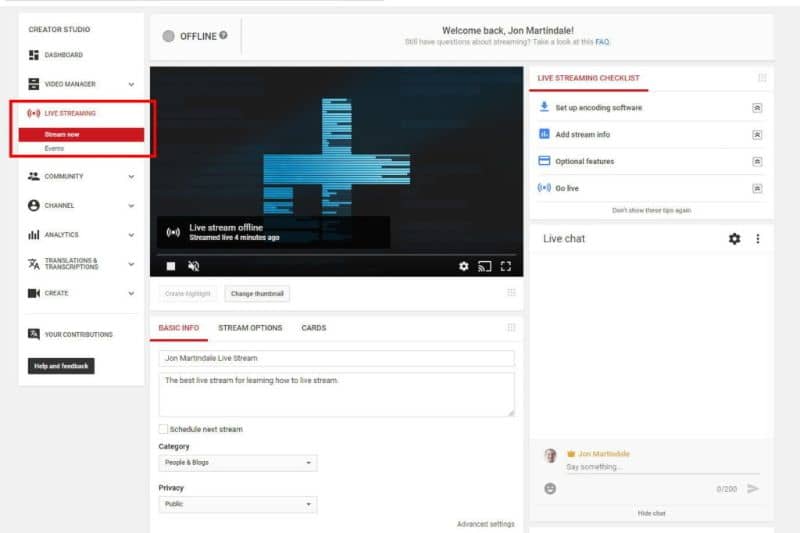Click the grid handle on the Basic Info panel

[511, 327]
